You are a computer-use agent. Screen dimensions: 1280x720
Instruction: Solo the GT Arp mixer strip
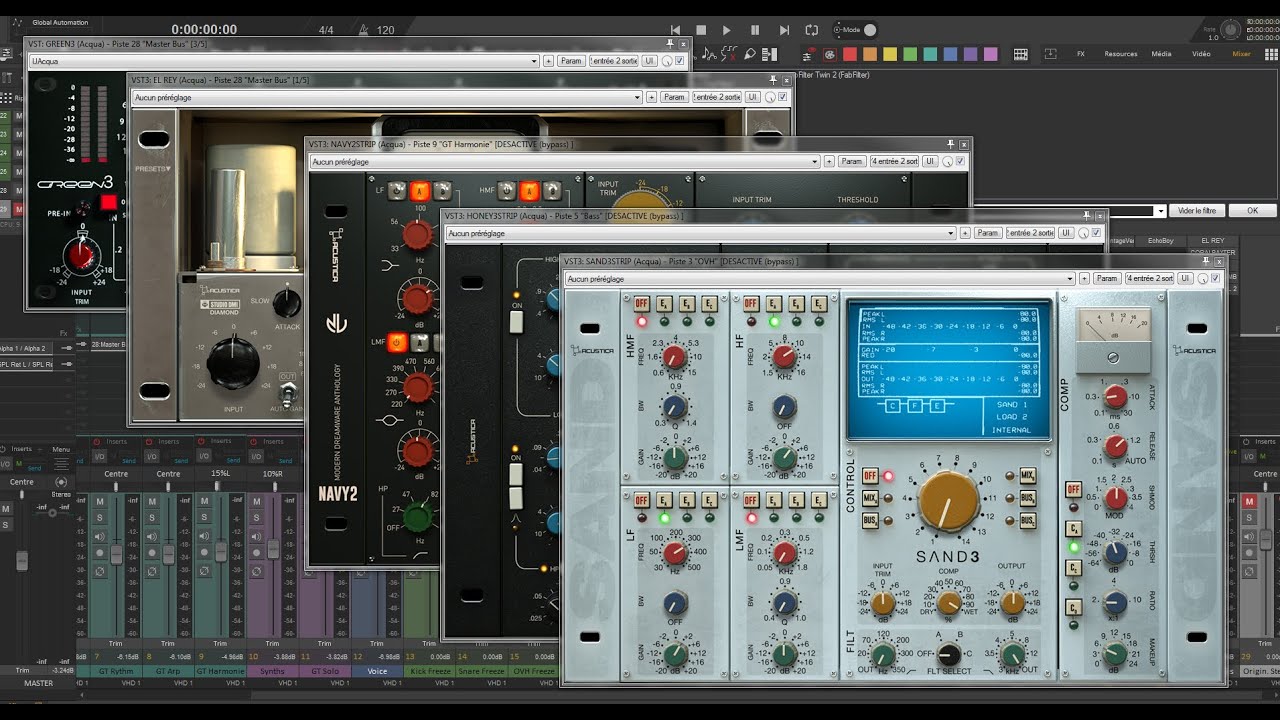pos(152,517)
